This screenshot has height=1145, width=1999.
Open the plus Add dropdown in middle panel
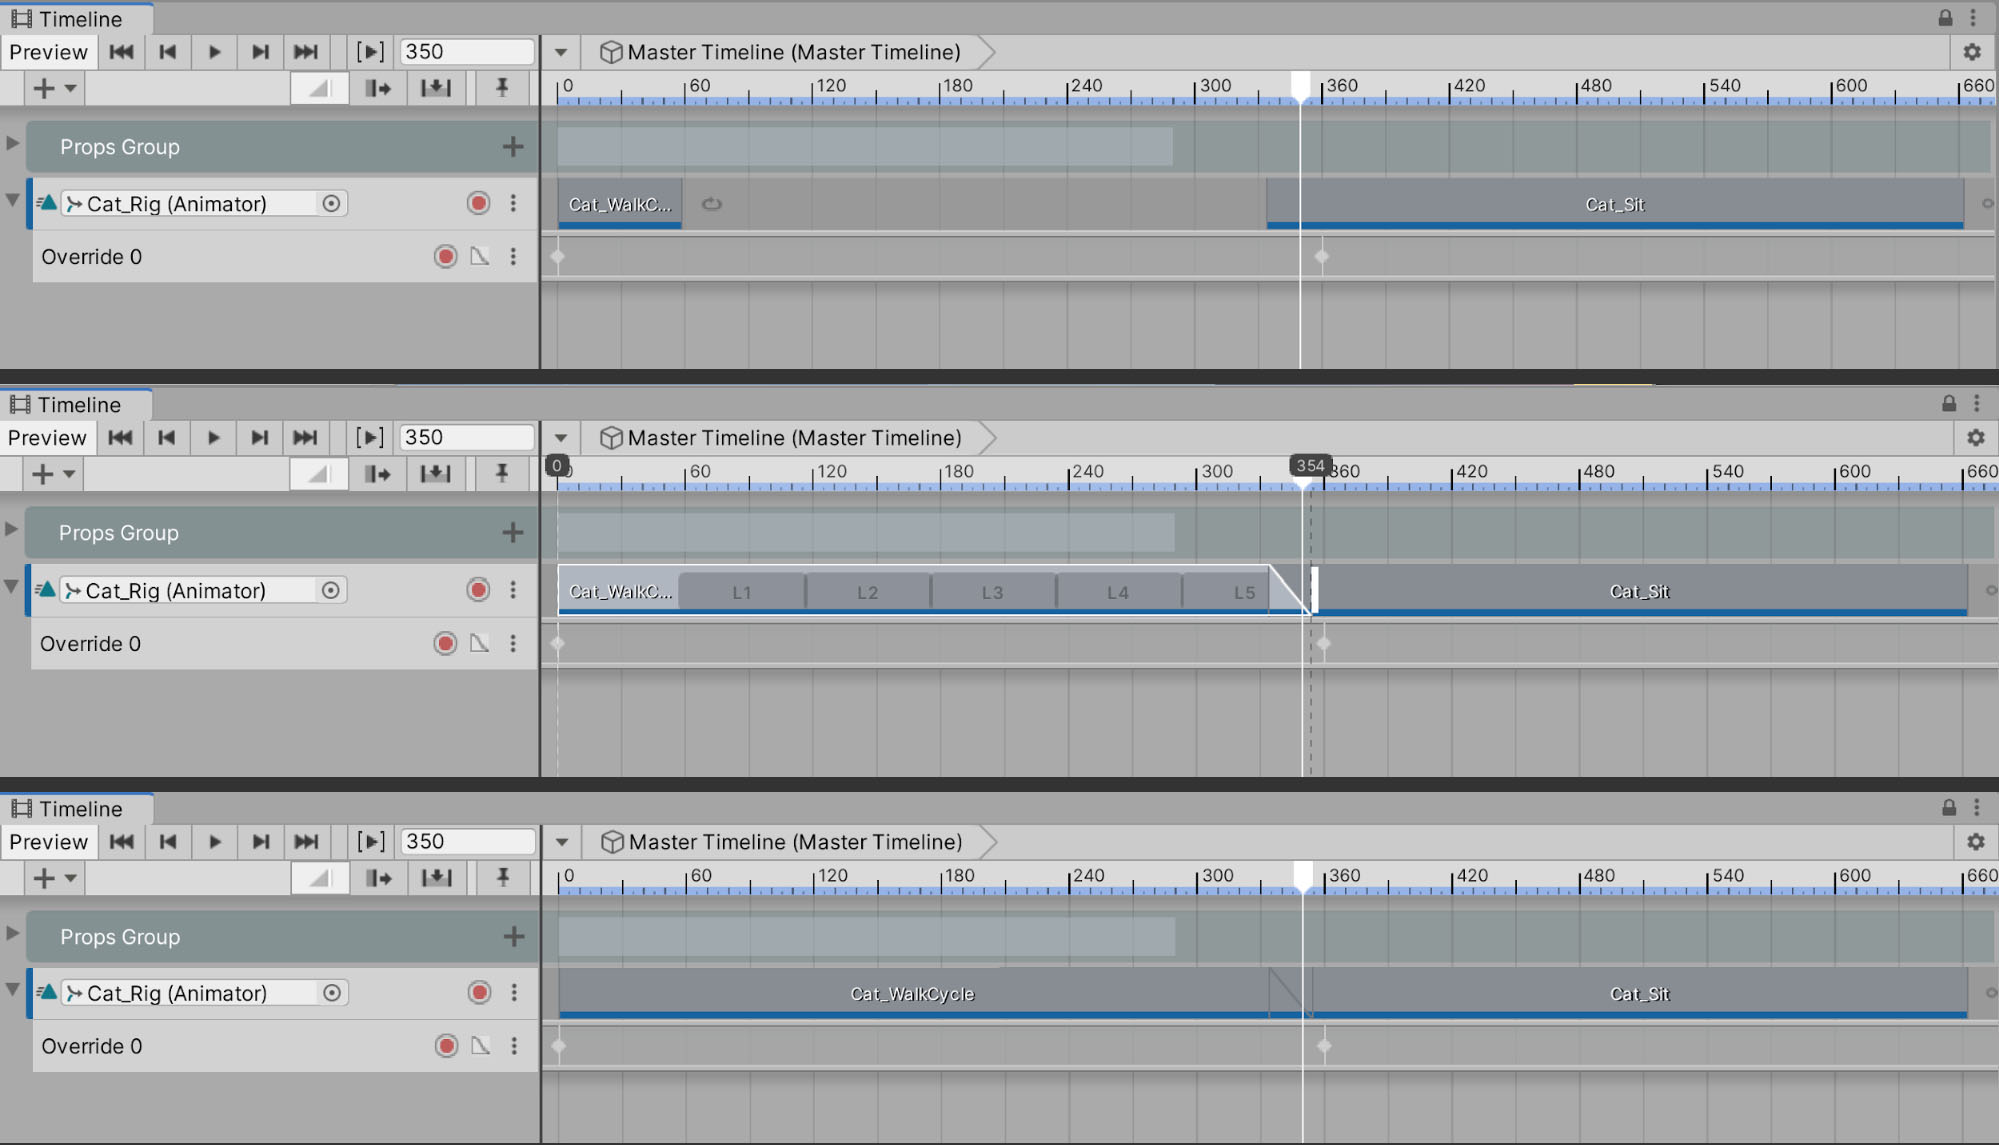(53, 474)
